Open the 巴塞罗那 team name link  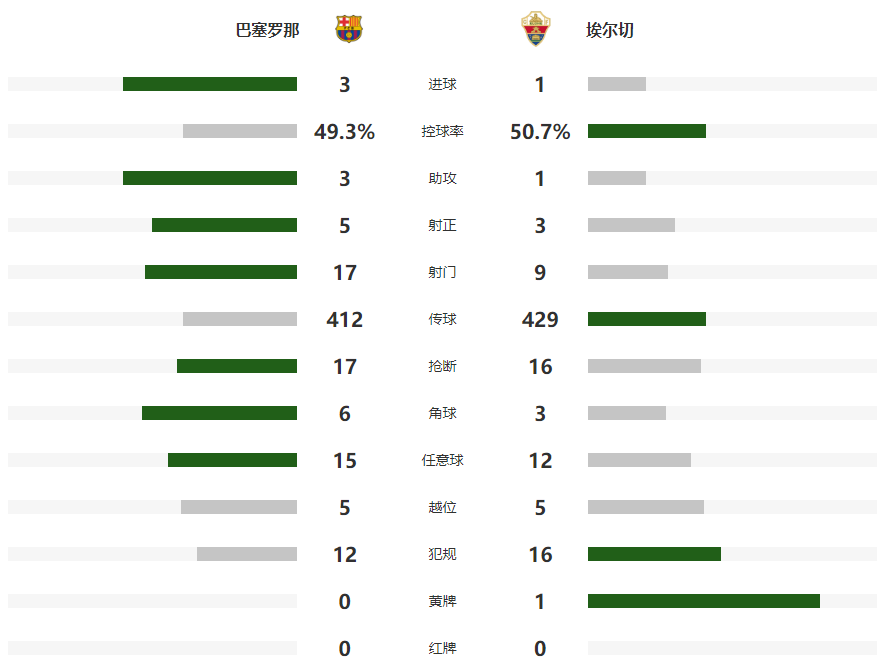pos(267,30)
